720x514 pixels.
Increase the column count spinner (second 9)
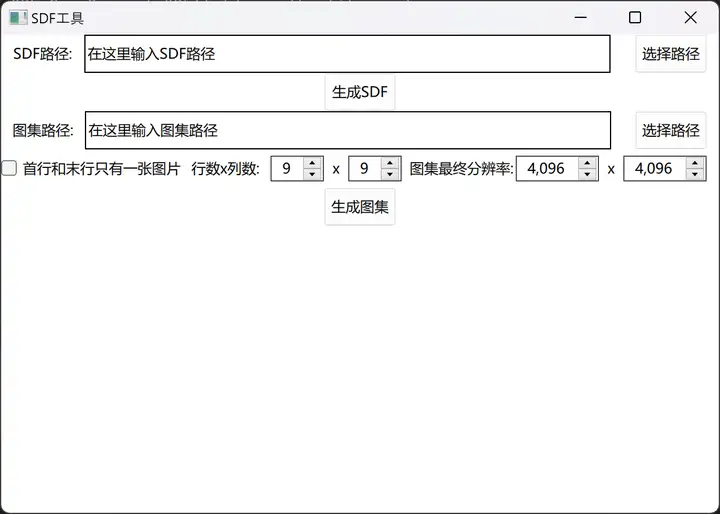click(390, 163)
